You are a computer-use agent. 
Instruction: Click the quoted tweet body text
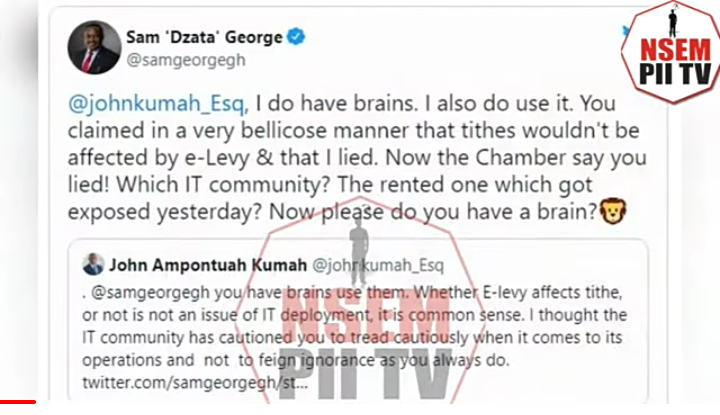(x=354, y=337)
